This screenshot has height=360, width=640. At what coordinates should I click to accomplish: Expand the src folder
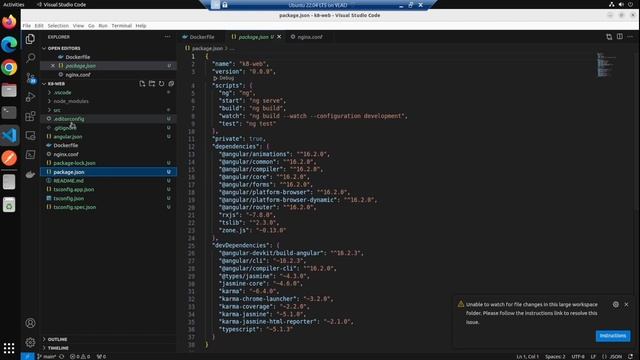57,110
